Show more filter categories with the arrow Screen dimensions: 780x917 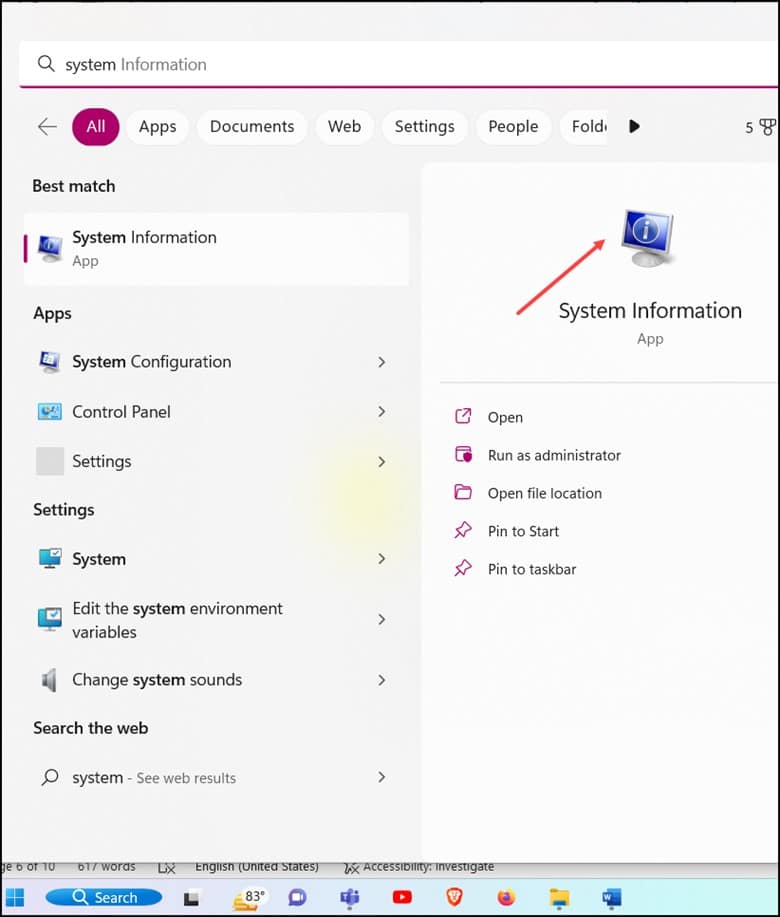[x=634, y=126]
